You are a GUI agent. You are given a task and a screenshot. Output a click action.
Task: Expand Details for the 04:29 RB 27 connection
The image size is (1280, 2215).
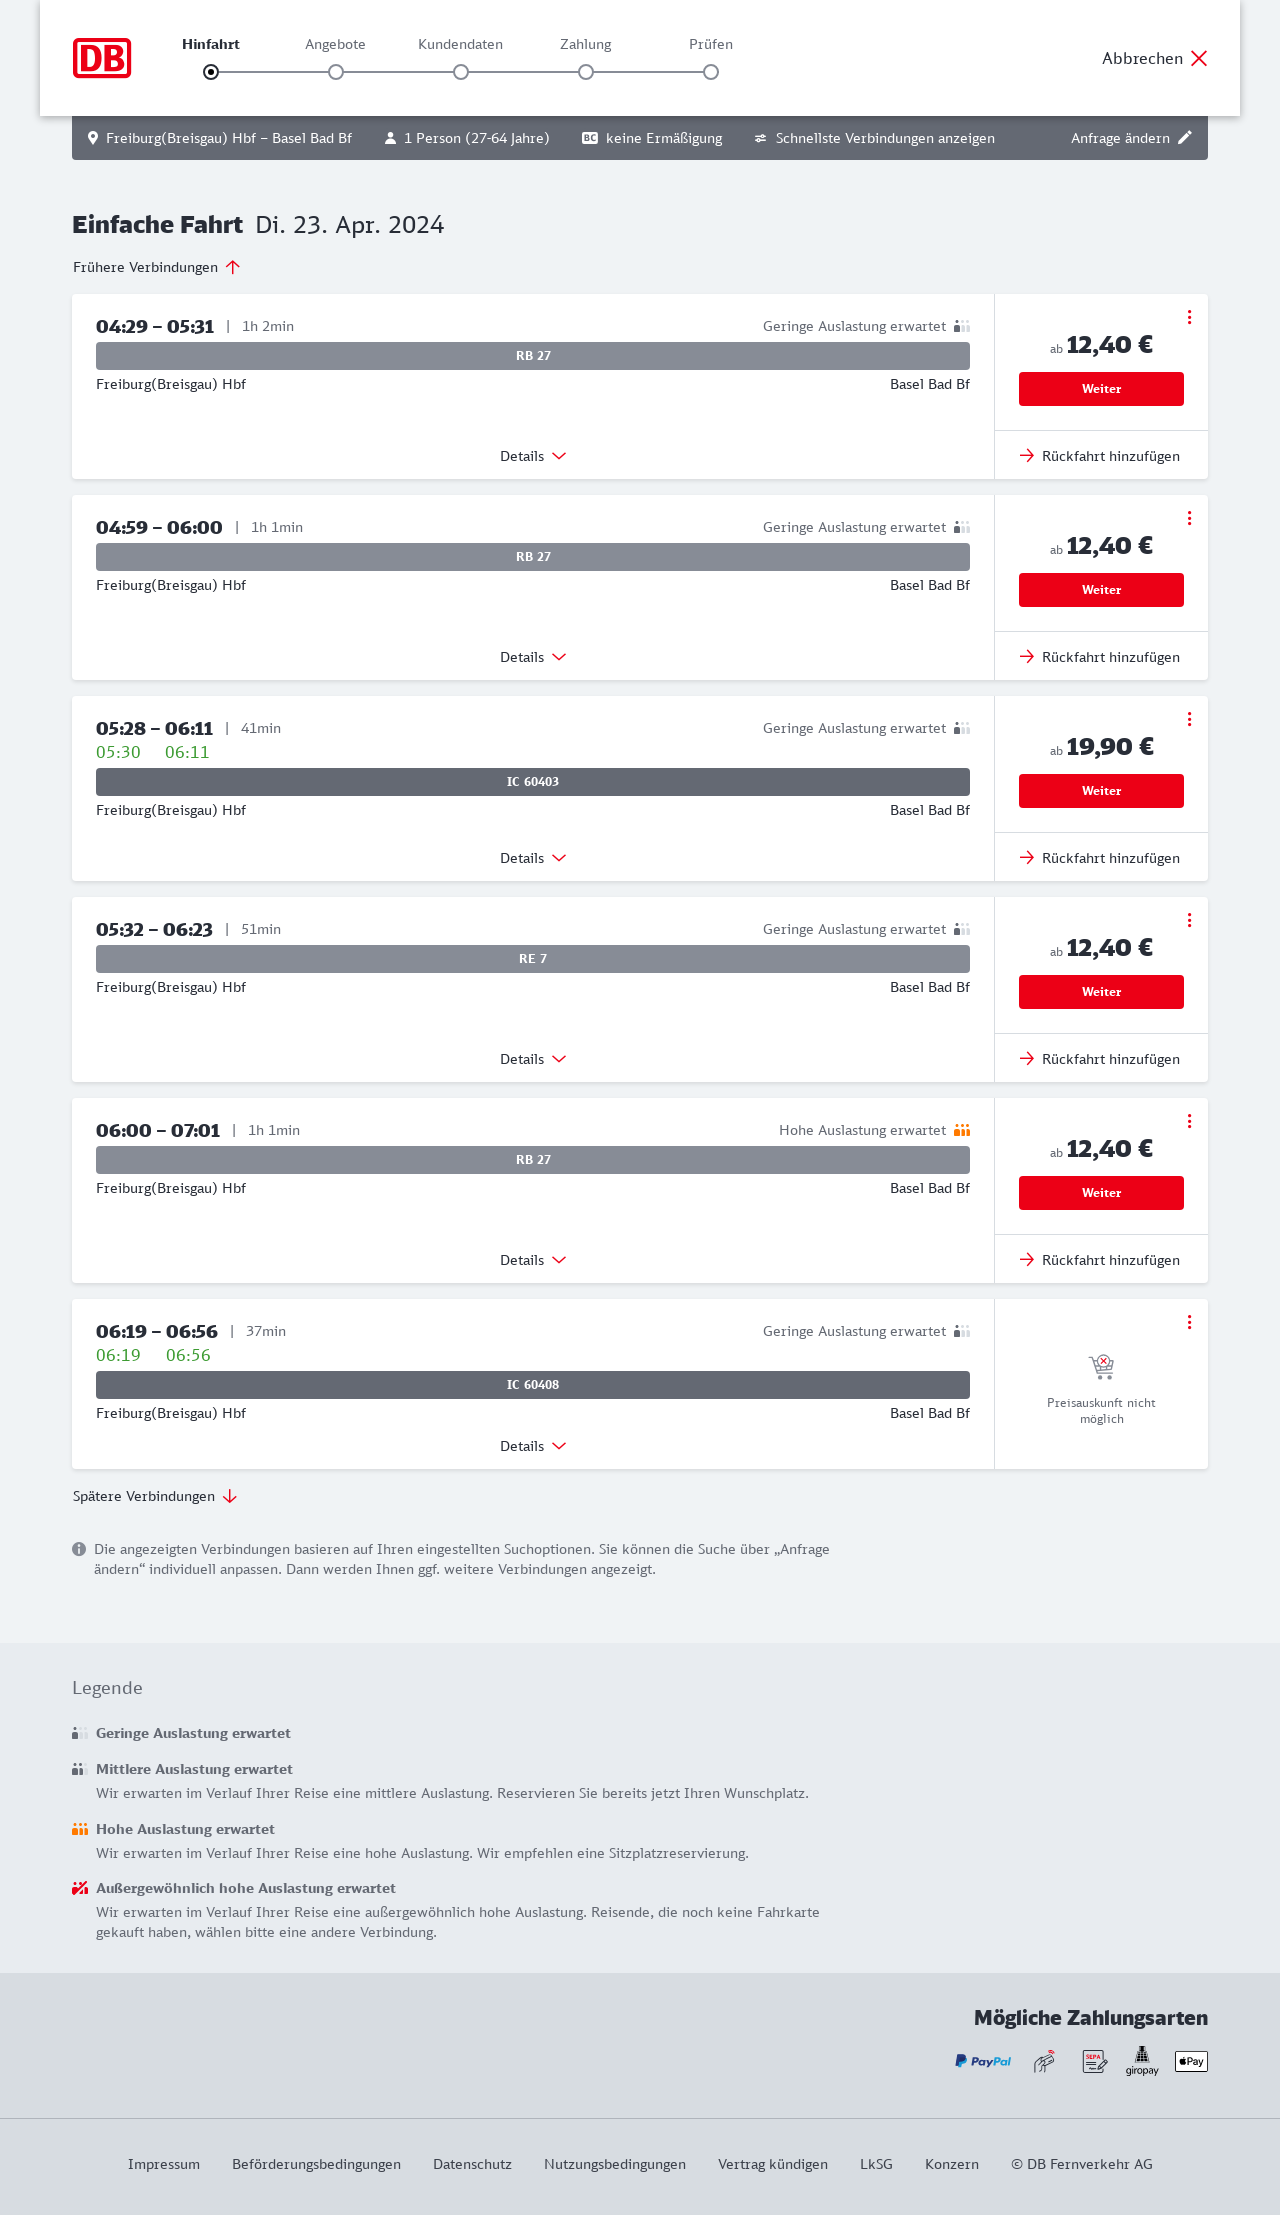(x=533, y=456)
